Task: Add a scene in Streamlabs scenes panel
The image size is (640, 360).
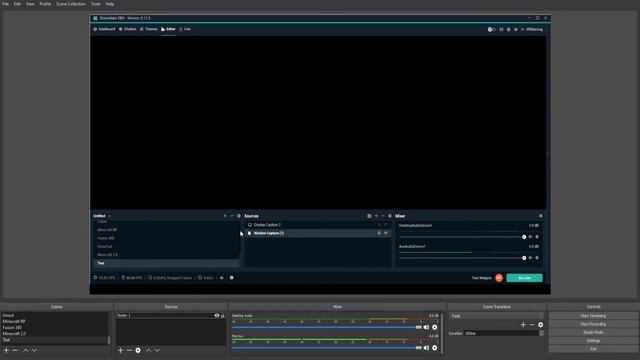Action: [225, 216]
